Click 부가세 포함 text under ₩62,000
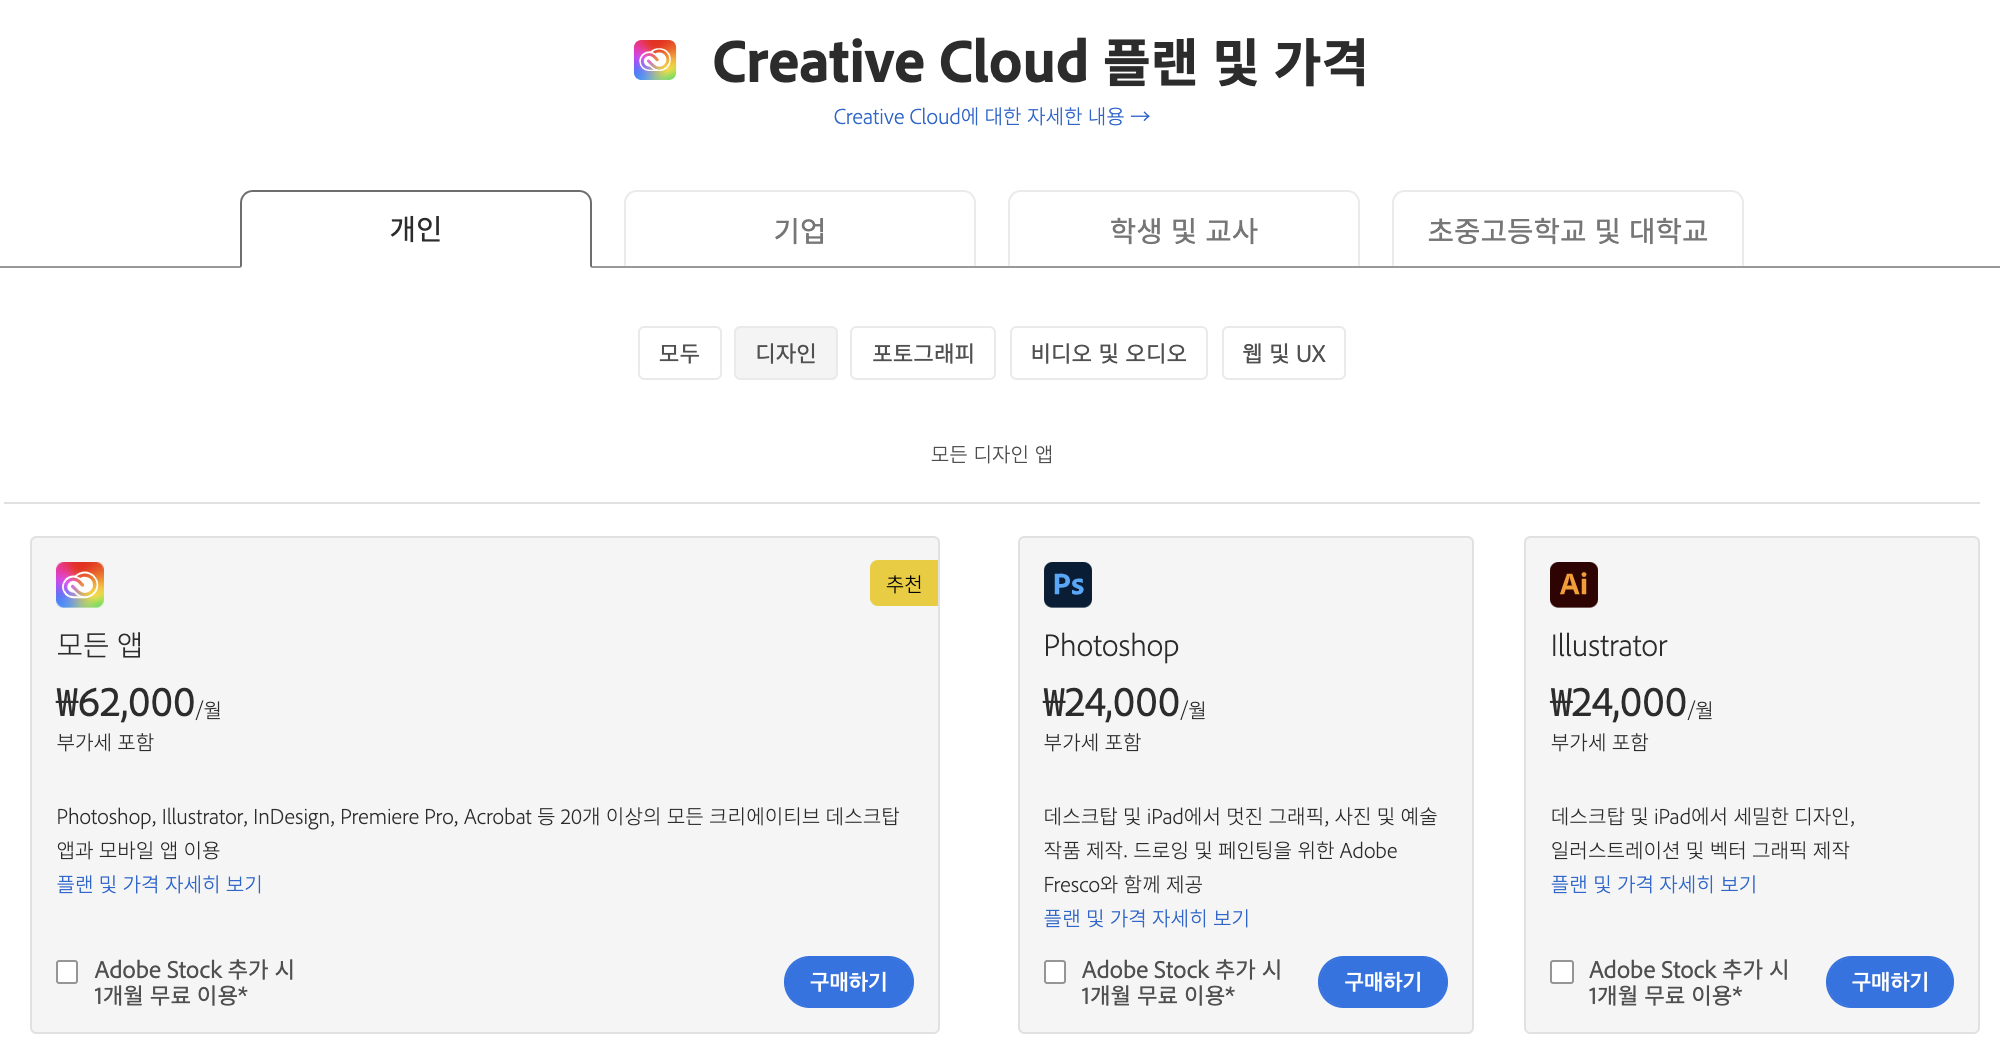Screen dimensions: 2000x1064 [105, 742]
